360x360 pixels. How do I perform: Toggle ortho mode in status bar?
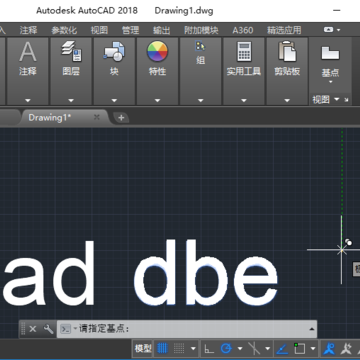coord(209,349)
